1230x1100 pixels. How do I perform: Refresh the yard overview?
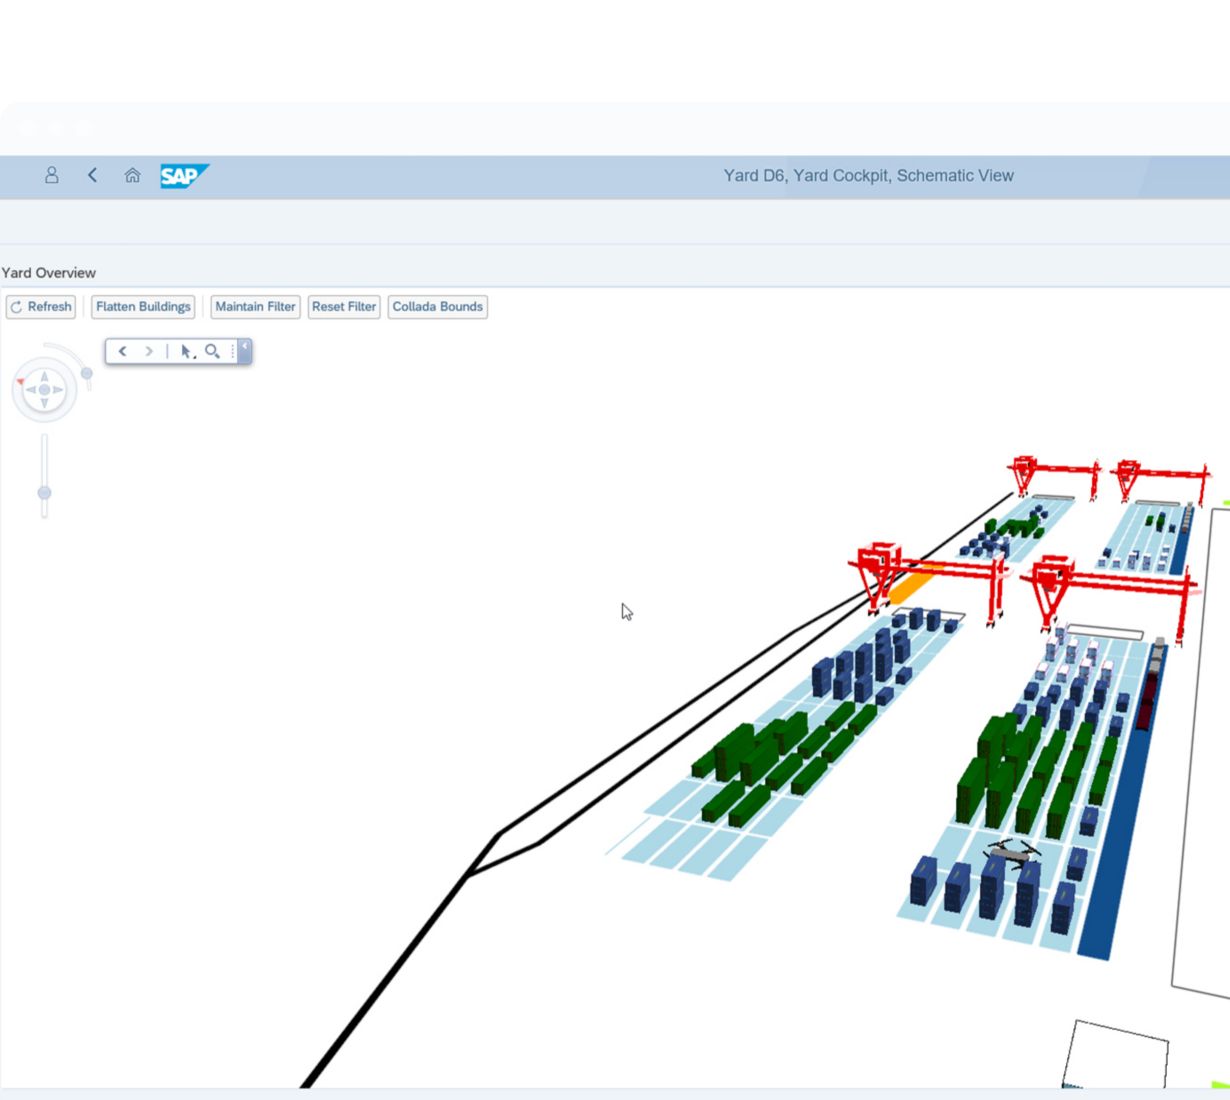click(41, 307)
